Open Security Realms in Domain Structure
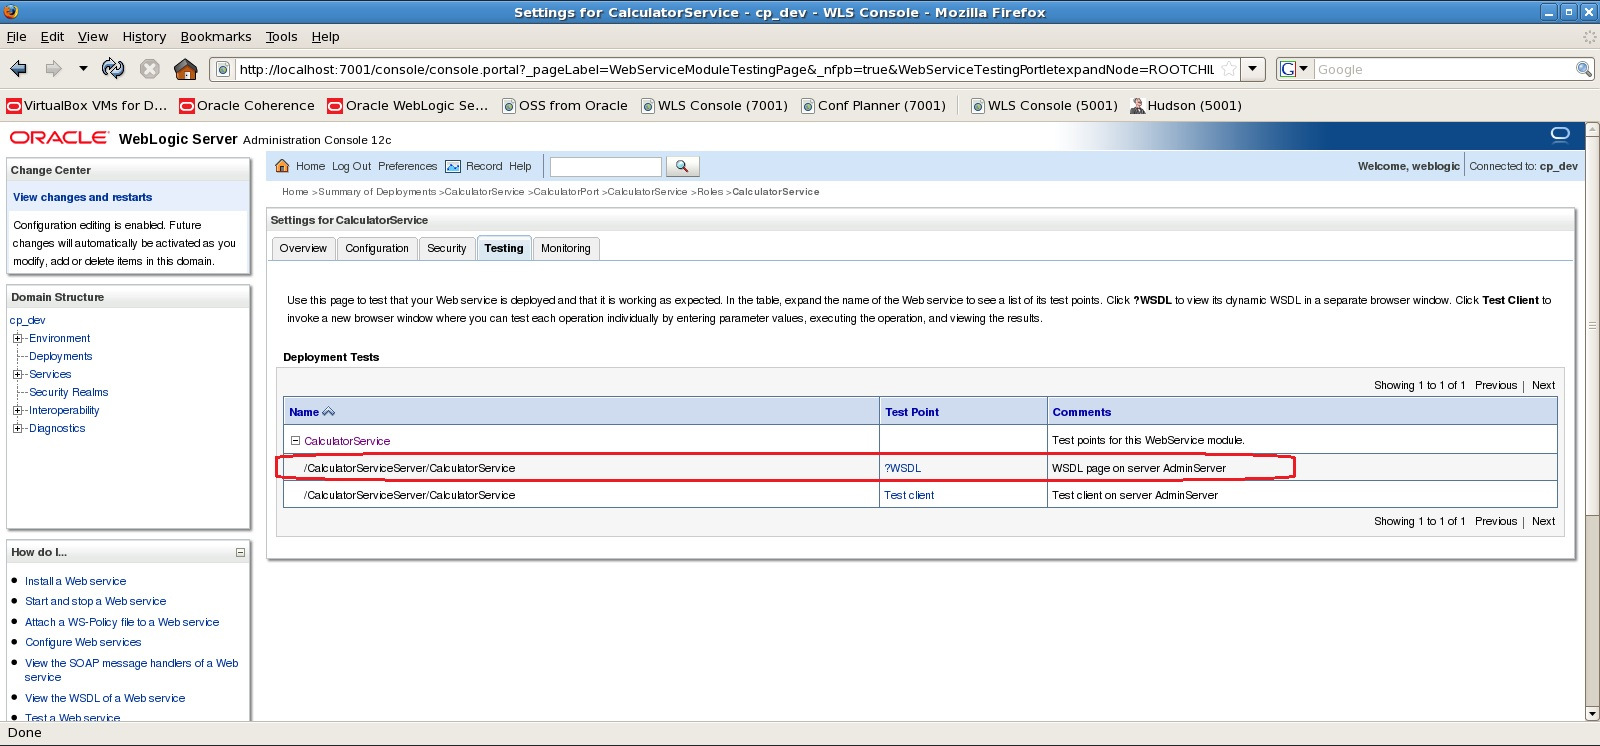 (68, 392)
